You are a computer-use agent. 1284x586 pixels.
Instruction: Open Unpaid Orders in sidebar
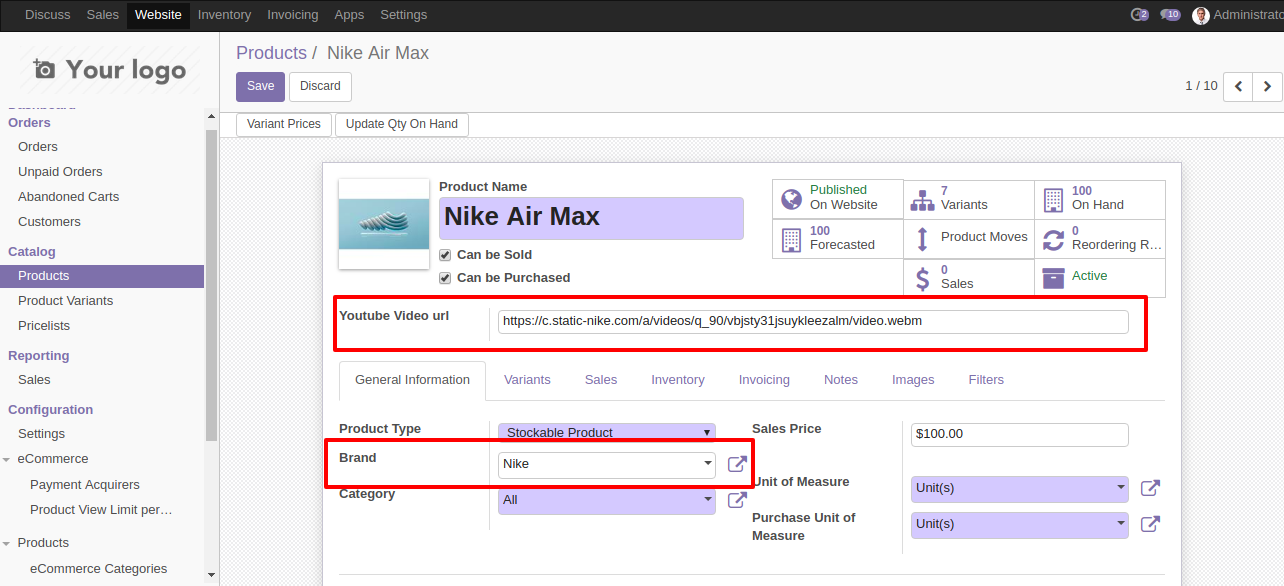(60, 172)
